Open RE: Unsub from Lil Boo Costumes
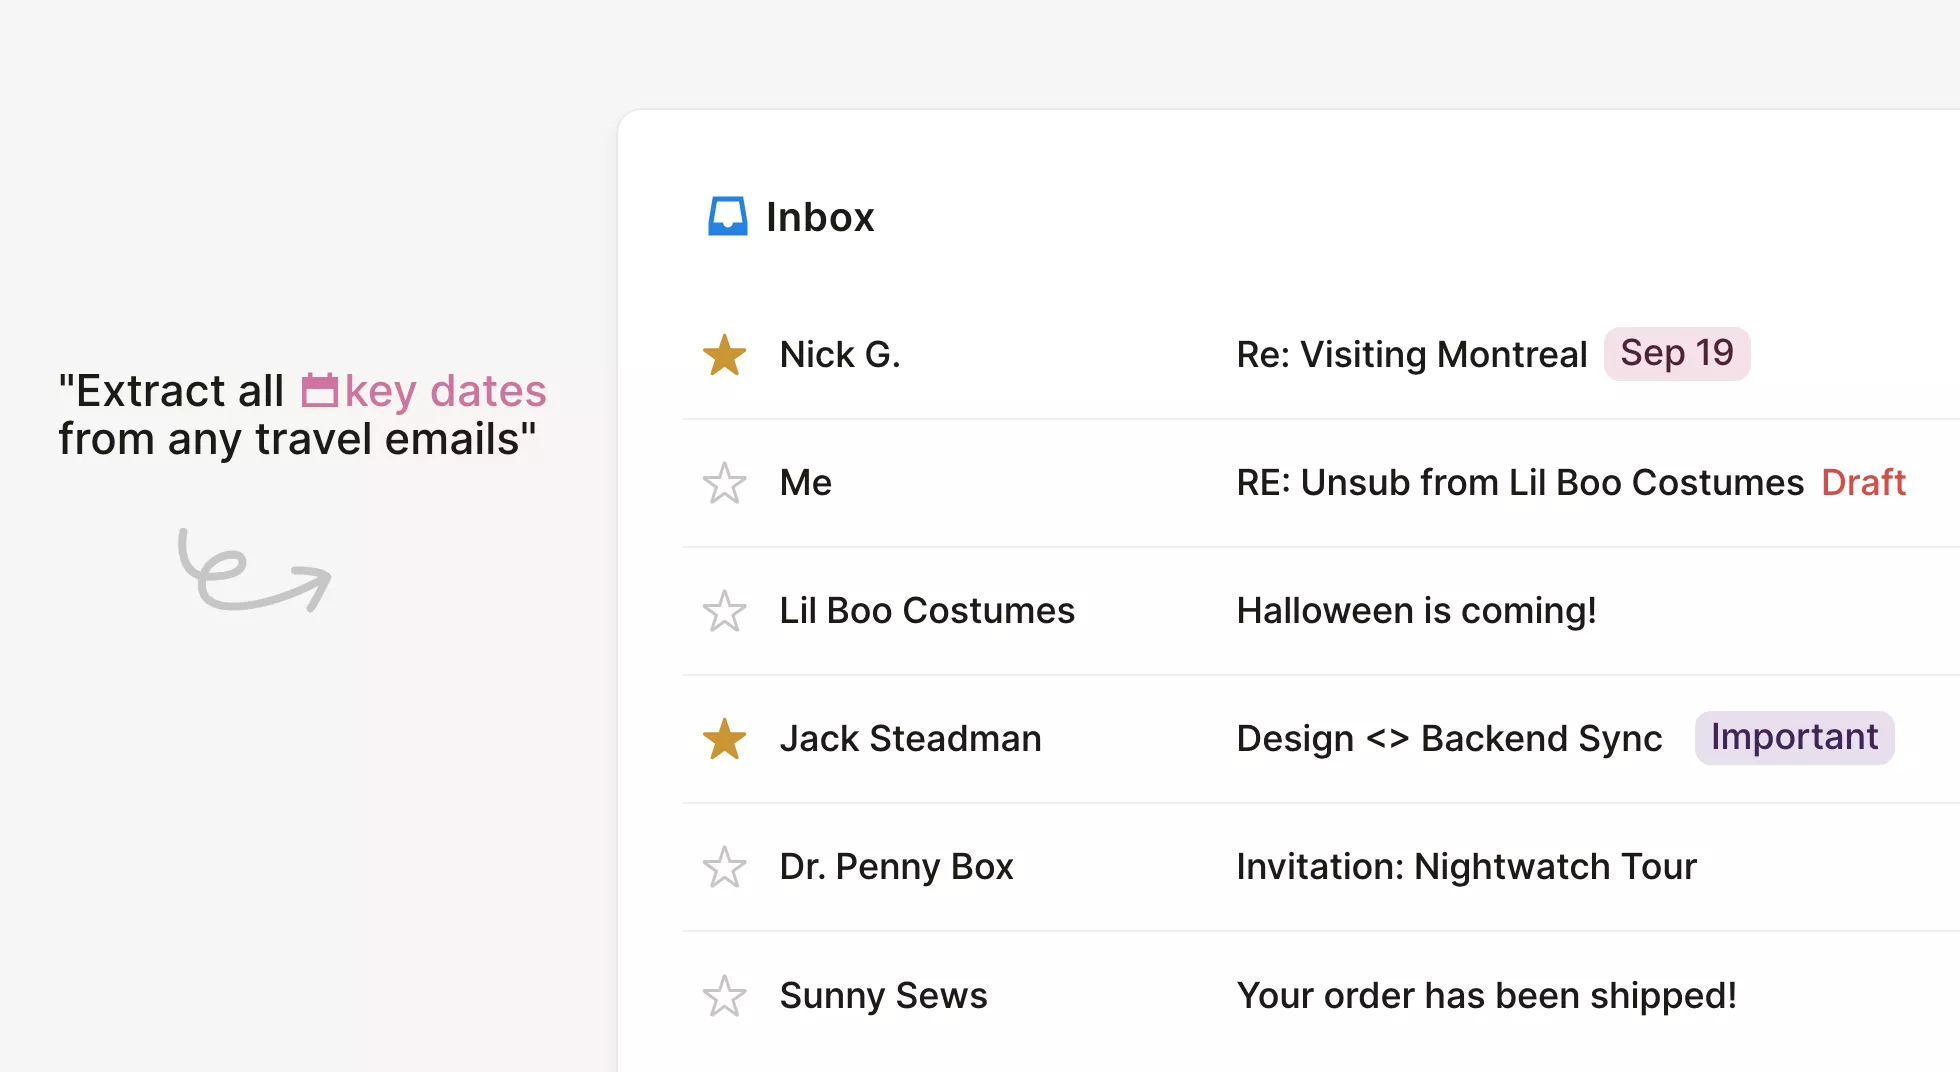Screen dimensions: 1960x1072 pos(1519,483)
